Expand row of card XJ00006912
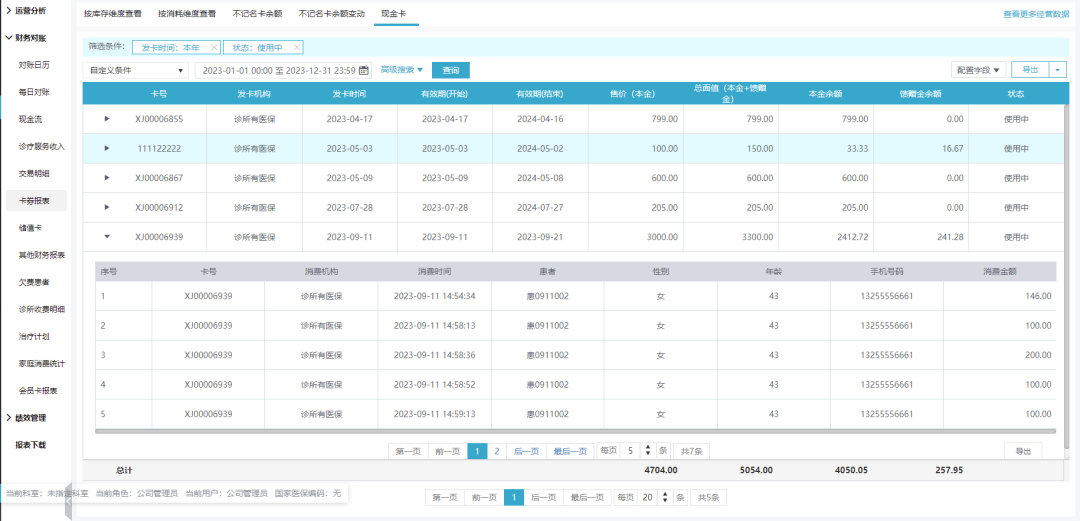The width and height of the screenshot is (1080, 521). (107, 207)
